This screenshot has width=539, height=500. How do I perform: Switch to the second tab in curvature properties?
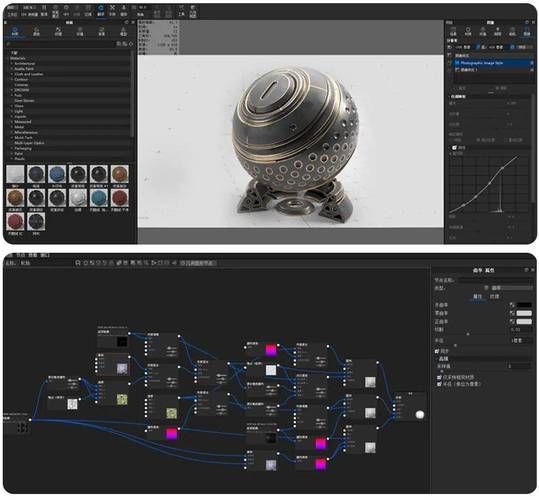(x=494, y=297)
